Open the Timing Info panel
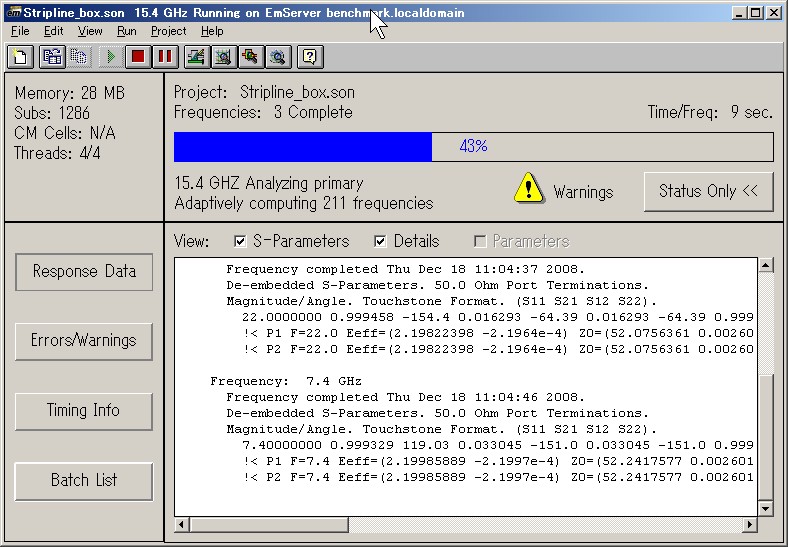Screen dimensions: 788x547 (84, 411)
